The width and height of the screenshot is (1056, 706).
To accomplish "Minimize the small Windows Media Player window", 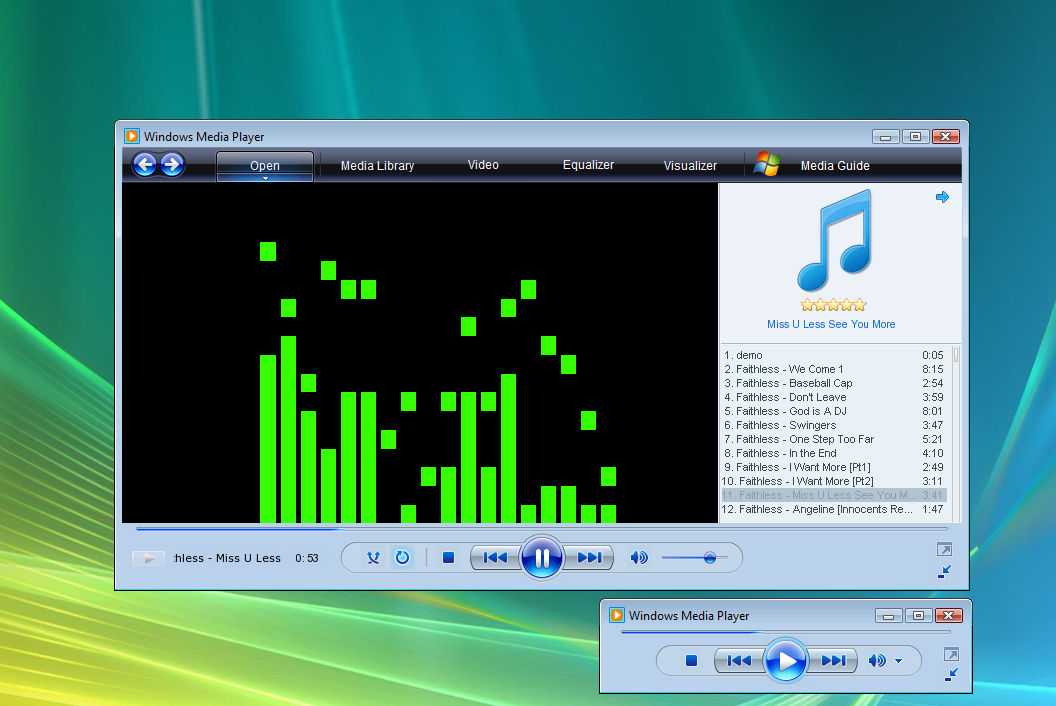I will pyautogui.click(x=888, y=616).
